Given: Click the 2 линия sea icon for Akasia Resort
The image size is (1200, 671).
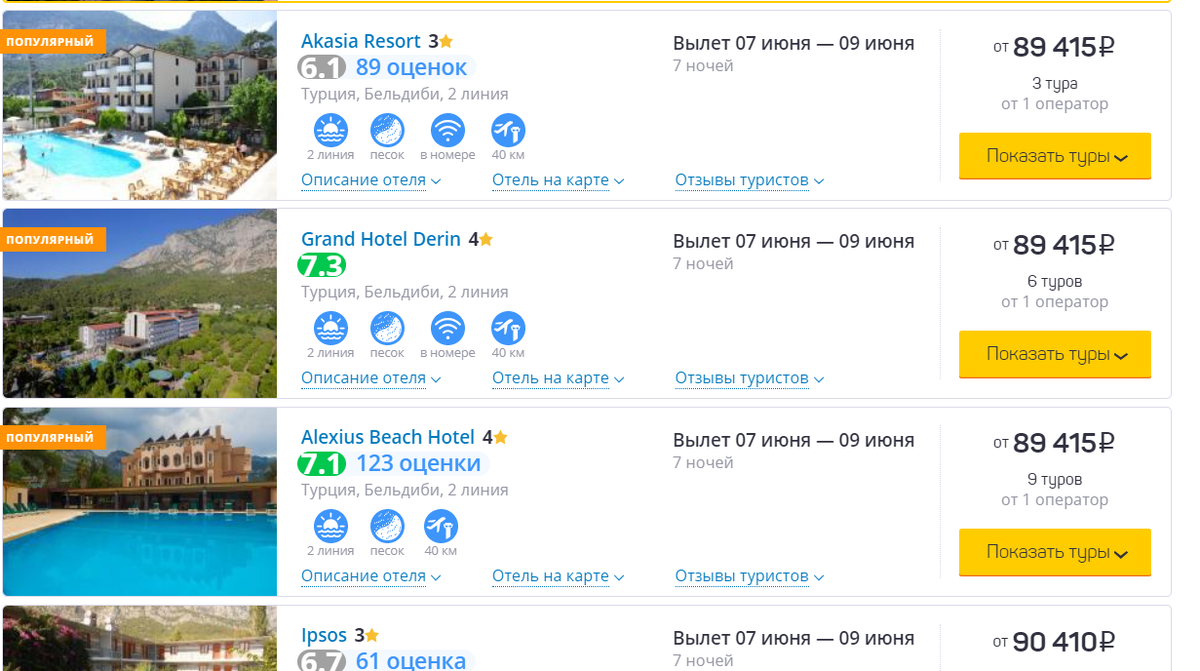Looking at the screenshot, I should [x=331, y=131].
